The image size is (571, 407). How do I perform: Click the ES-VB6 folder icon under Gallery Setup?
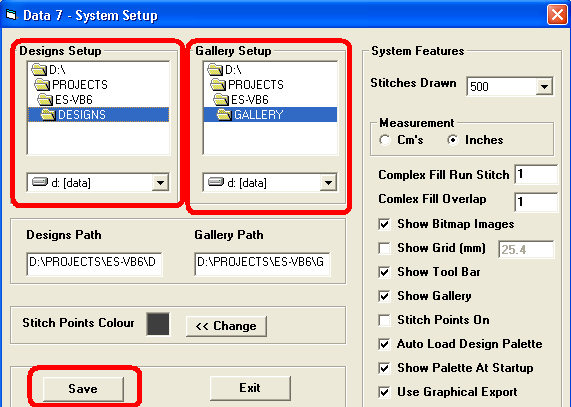click(x=221, y=99)
